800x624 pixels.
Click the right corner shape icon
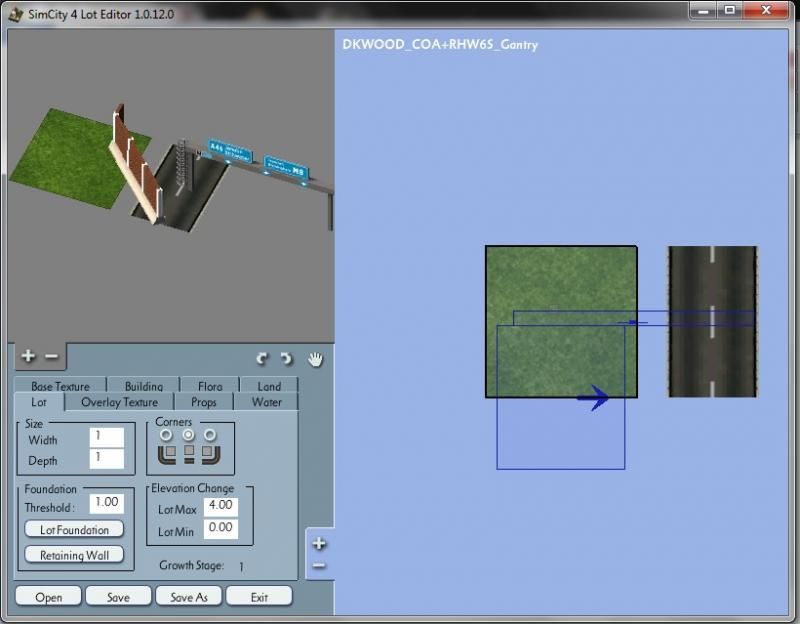point(210,454)
